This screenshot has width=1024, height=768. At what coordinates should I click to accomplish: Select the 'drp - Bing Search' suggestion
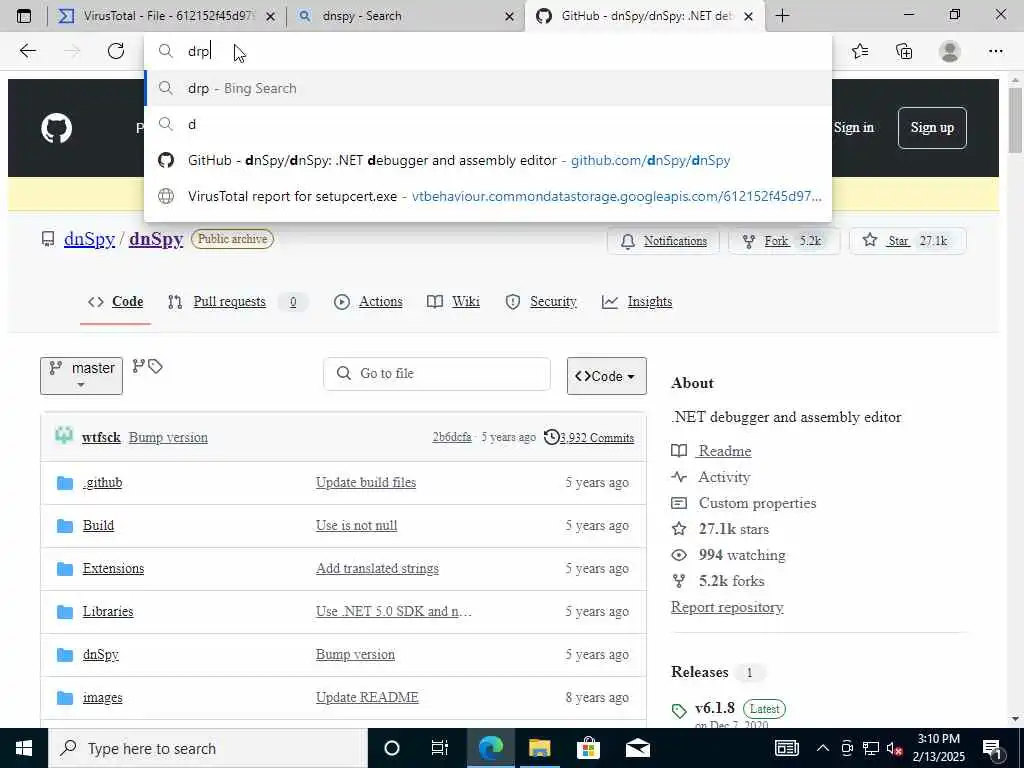click(488, 88)
